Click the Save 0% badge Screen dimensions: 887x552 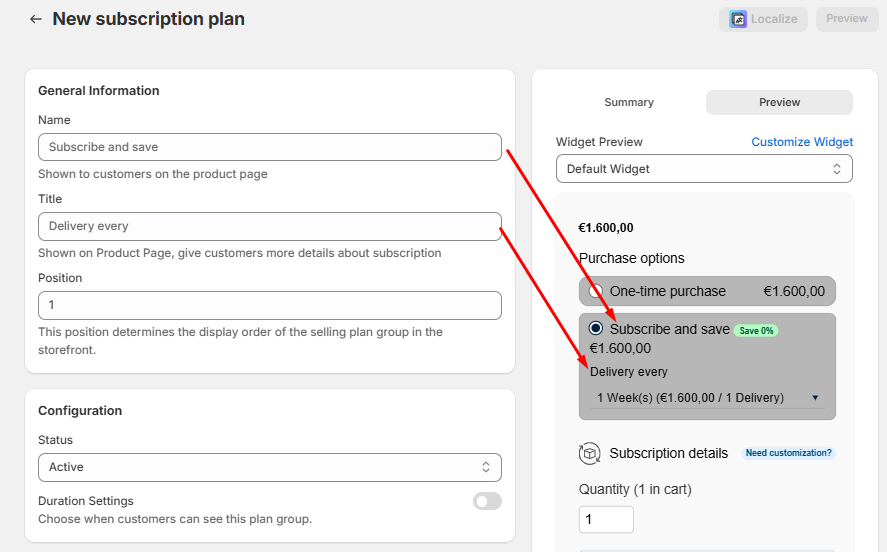click(756, 330)
